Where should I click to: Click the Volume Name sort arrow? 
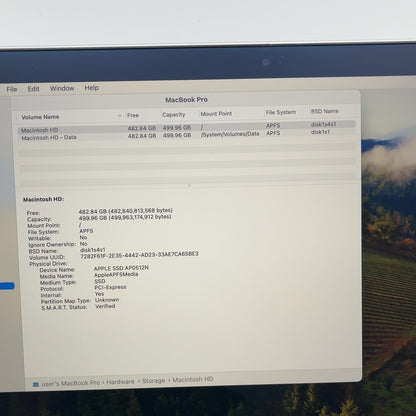pos(120,116)
